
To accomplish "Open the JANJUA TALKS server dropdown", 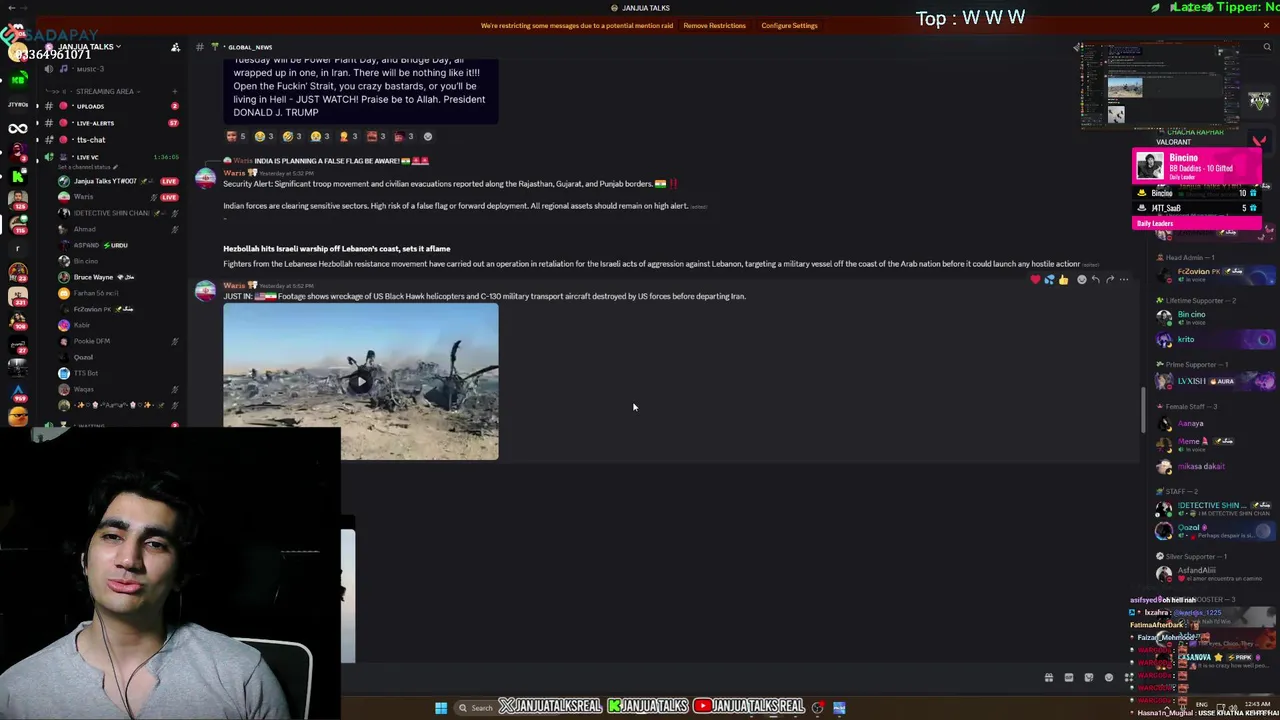I will pyautogui.click(x=89, y=47).
